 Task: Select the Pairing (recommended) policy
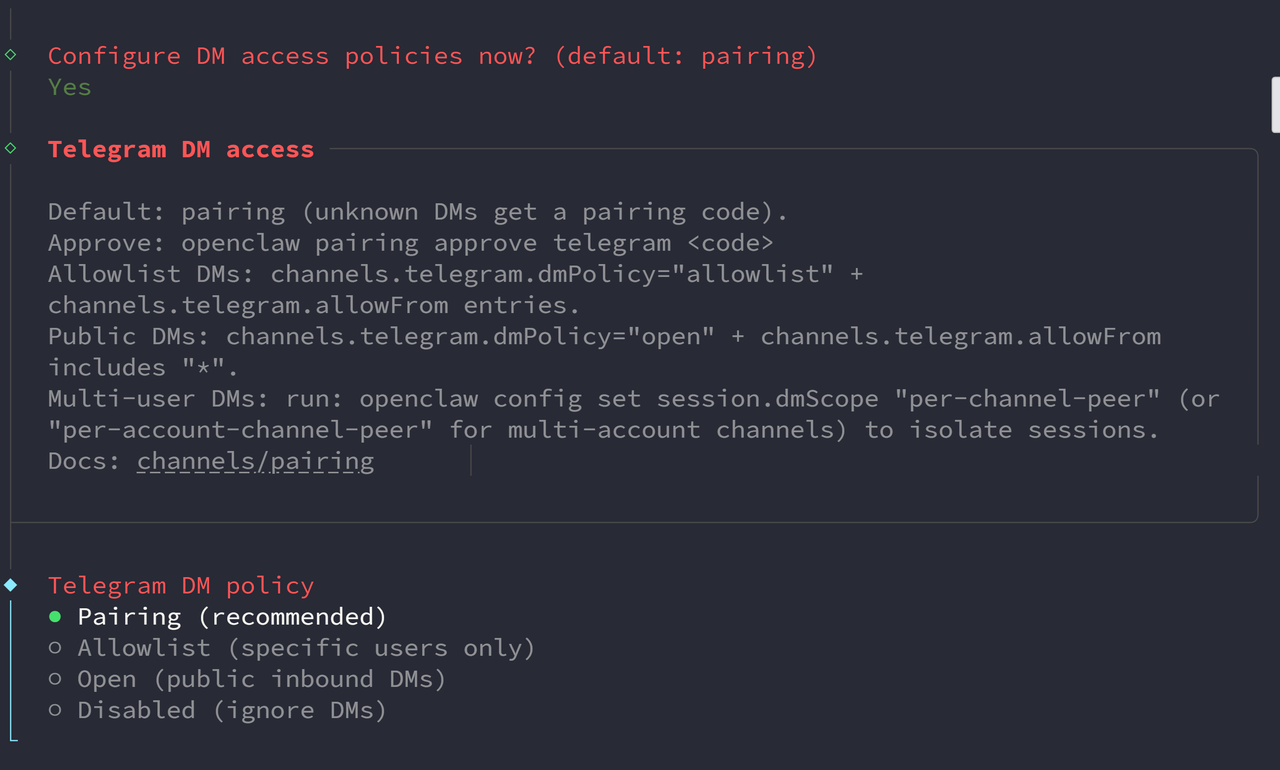coord(231,616)
